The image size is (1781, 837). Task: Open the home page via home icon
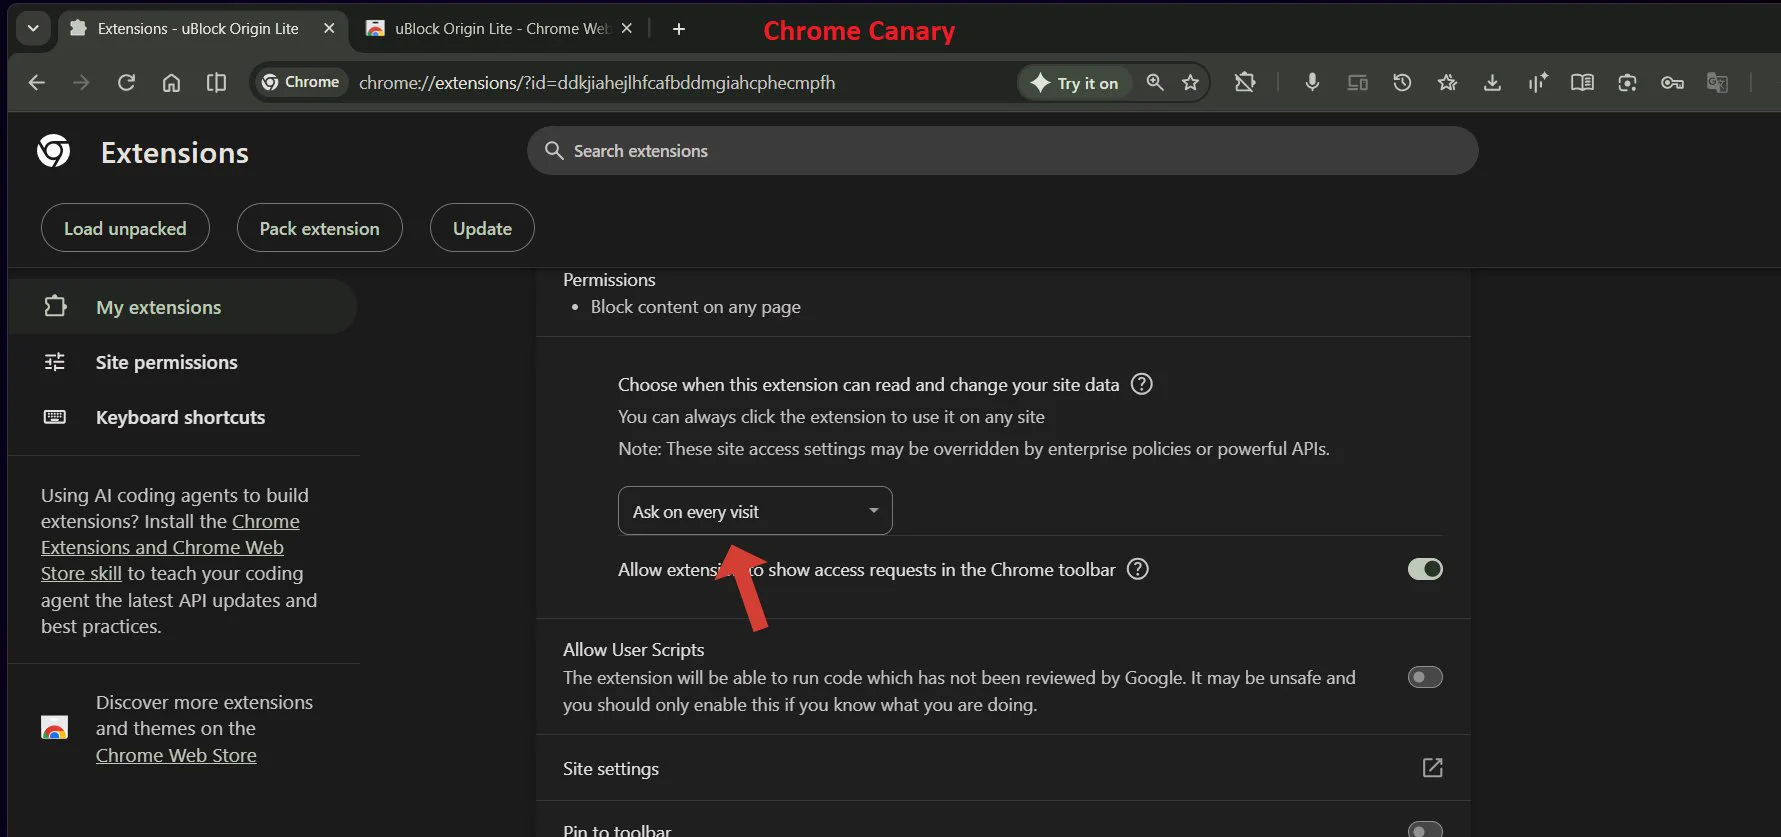coord(171,82)
